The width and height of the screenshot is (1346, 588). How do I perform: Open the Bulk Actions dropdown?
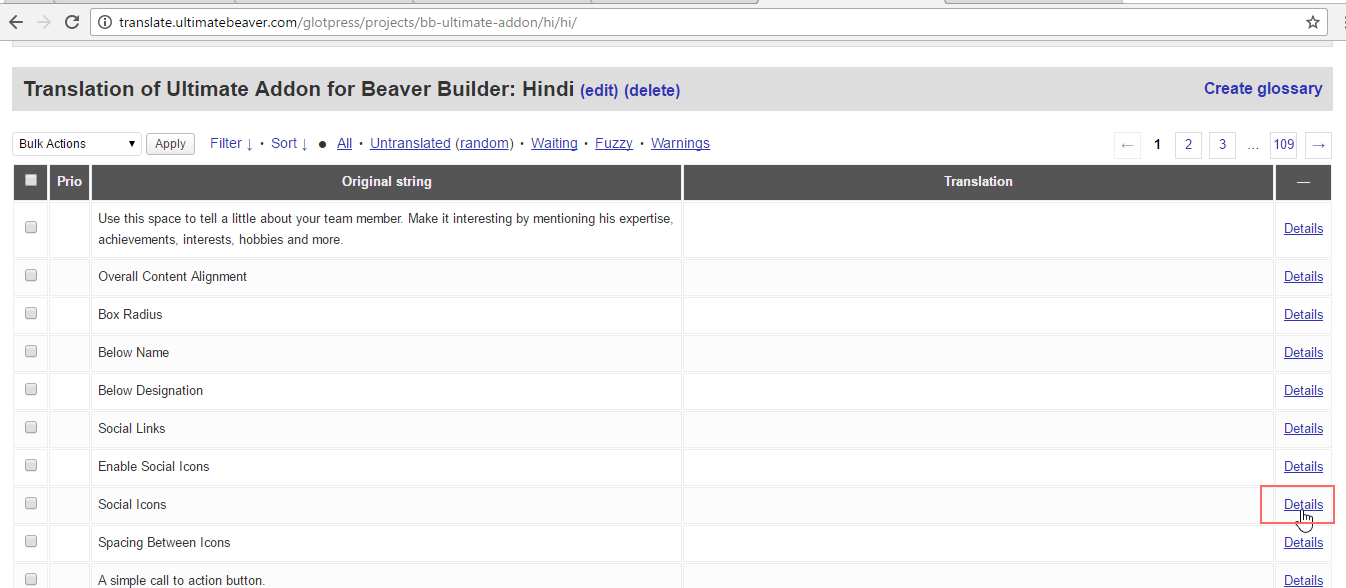(x=77, y=144)
